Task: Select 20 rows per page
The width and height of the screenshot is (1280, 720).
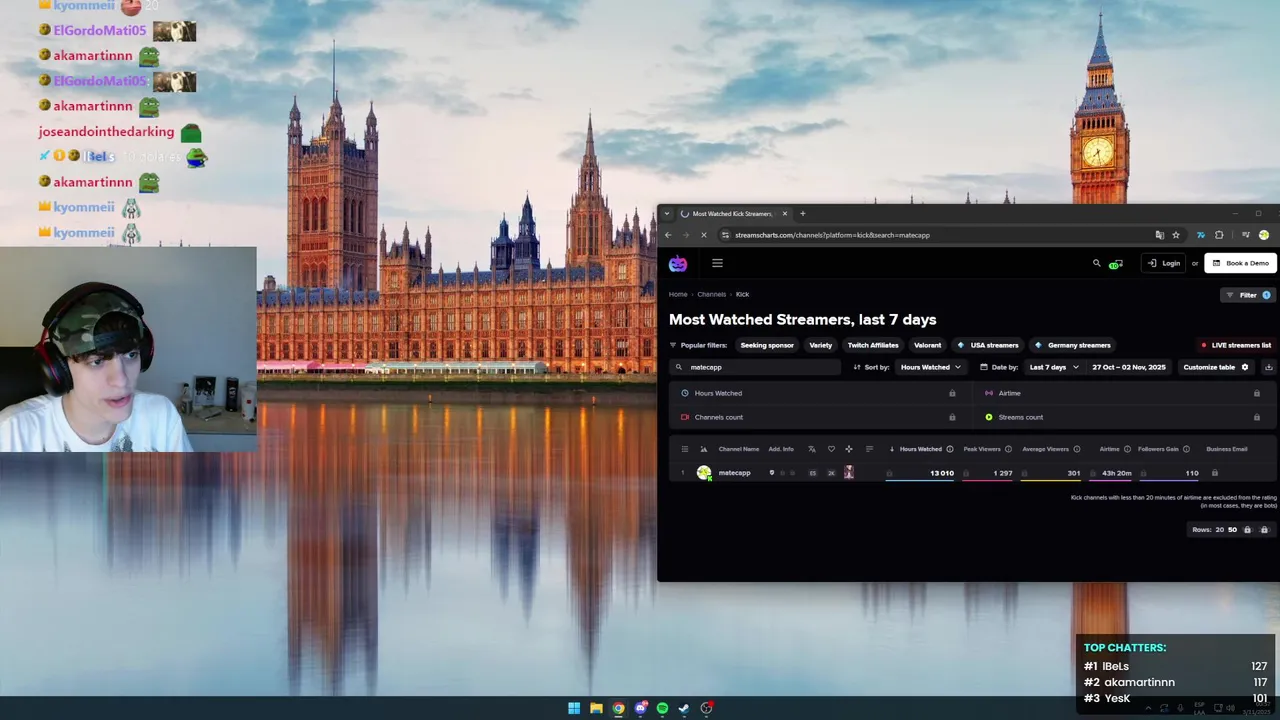Action: [1219, 530]
